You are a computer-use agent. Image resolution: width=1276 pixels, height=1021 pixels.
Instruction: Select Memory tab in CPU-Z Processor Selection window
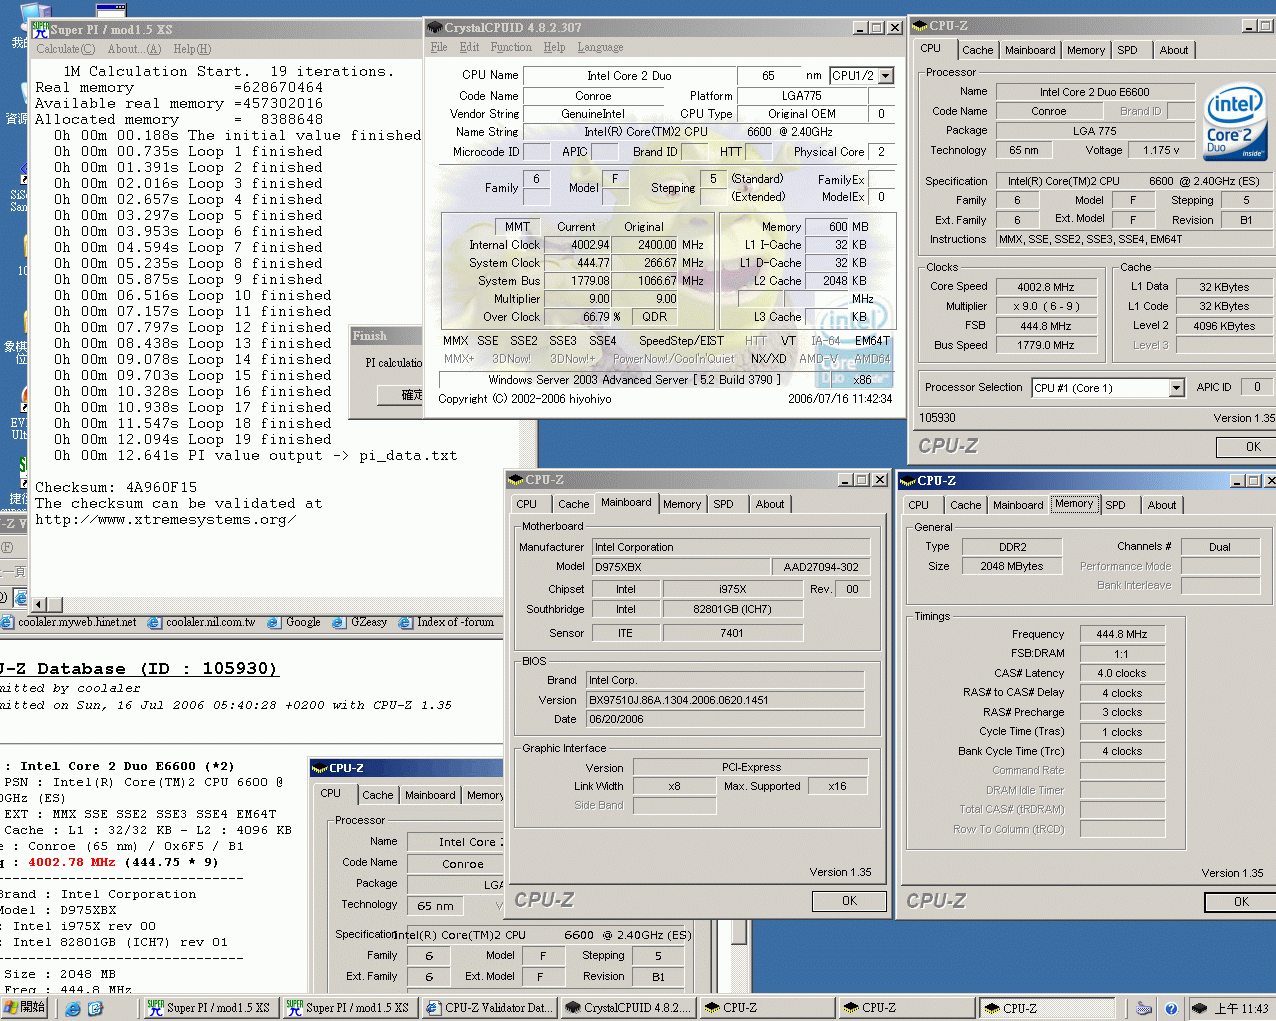(1086, 50)
